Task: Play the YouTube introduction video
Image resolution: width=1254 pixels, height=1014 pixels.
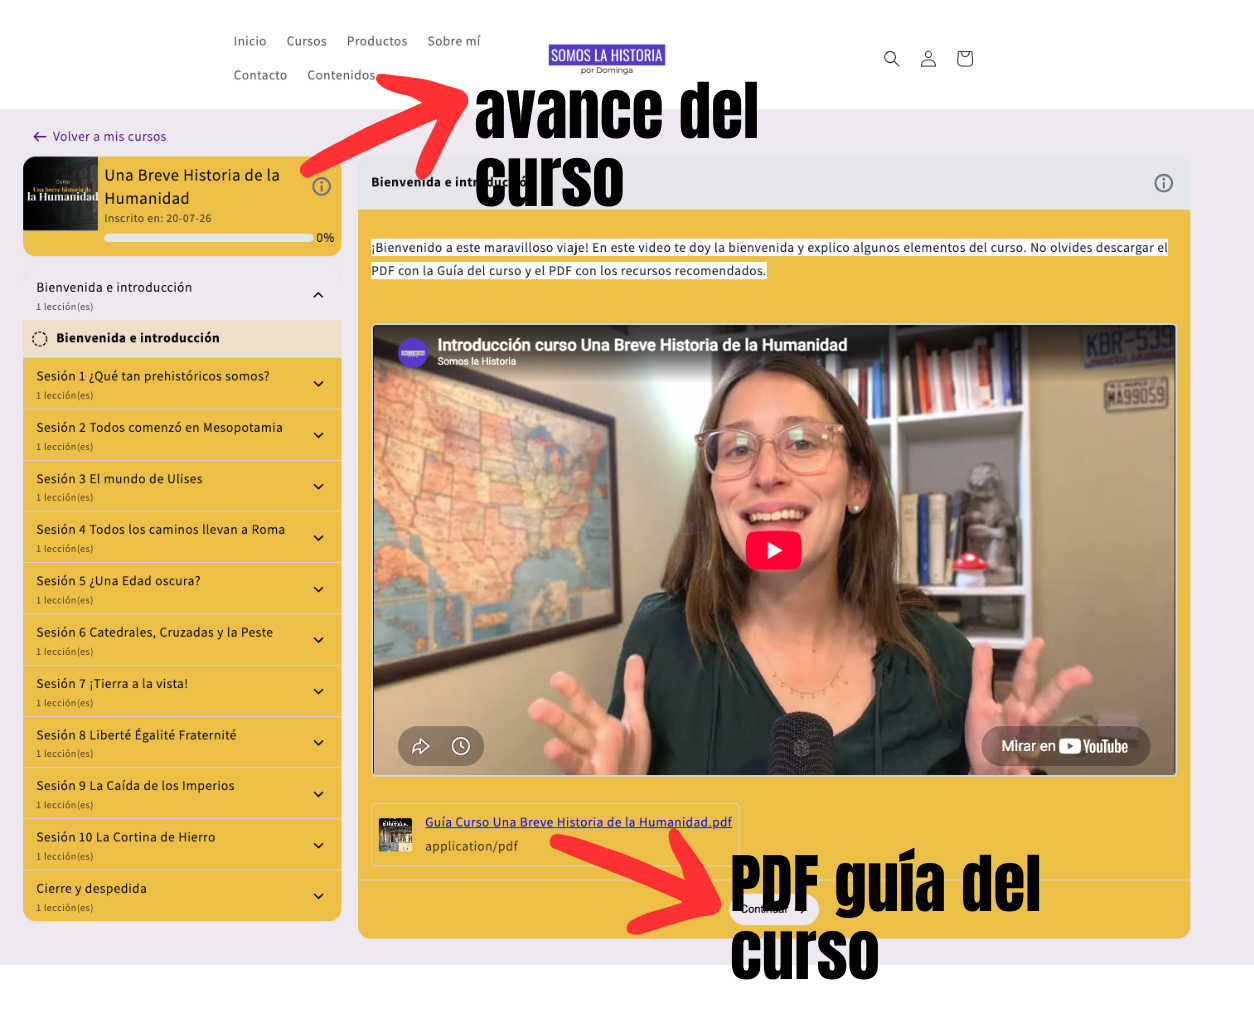Action: coord(774,550)
